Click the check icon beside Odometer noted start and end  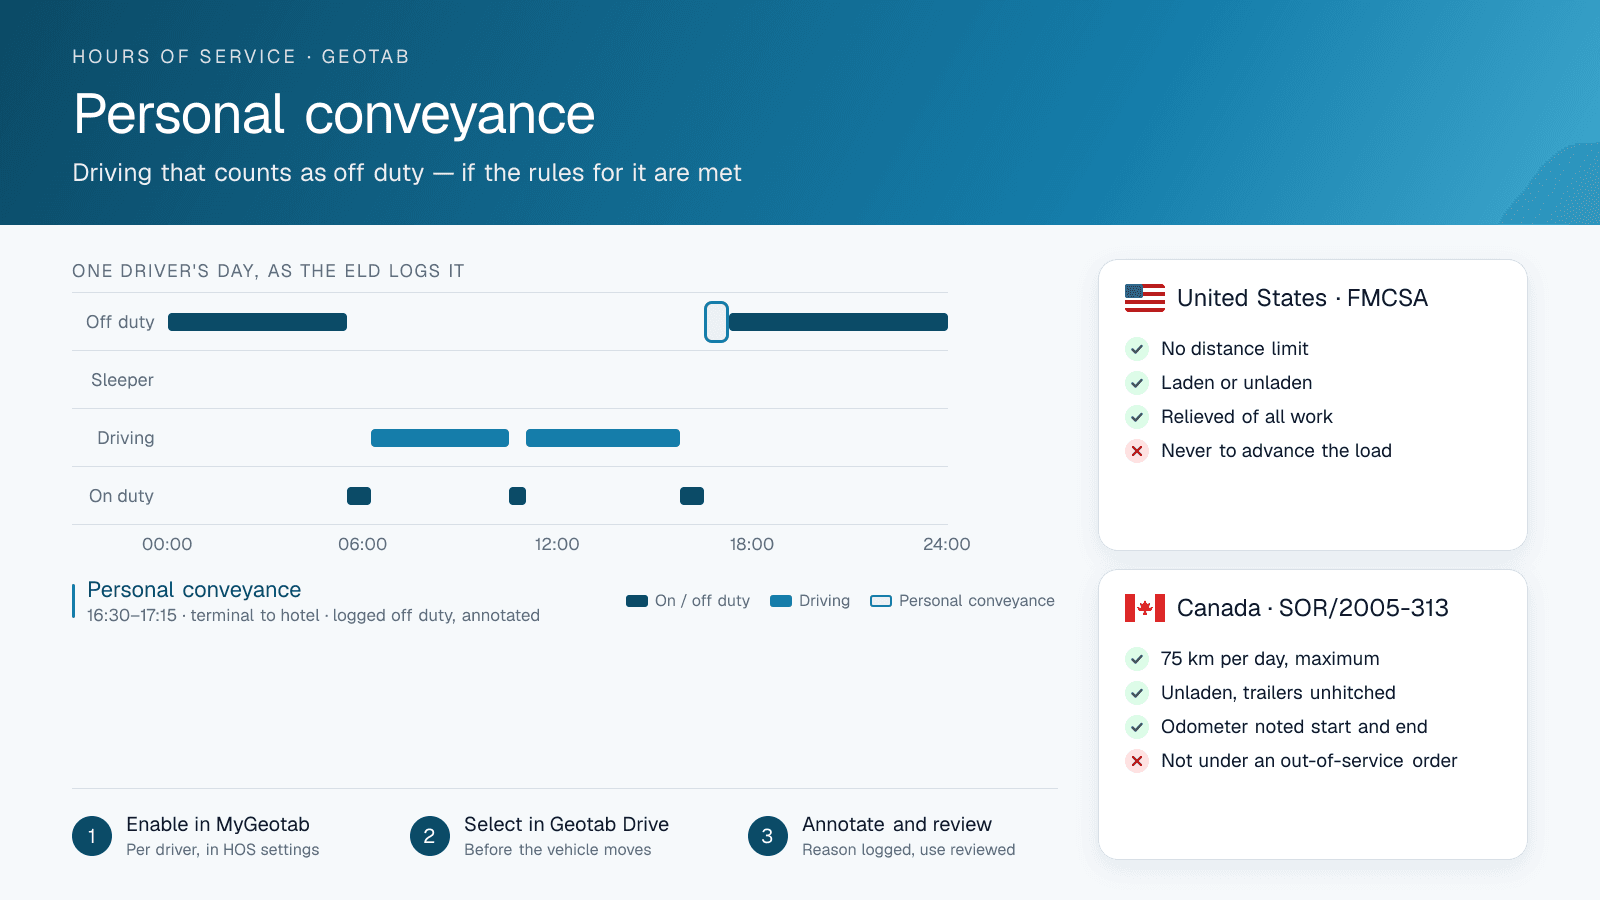click(1137, 727)
